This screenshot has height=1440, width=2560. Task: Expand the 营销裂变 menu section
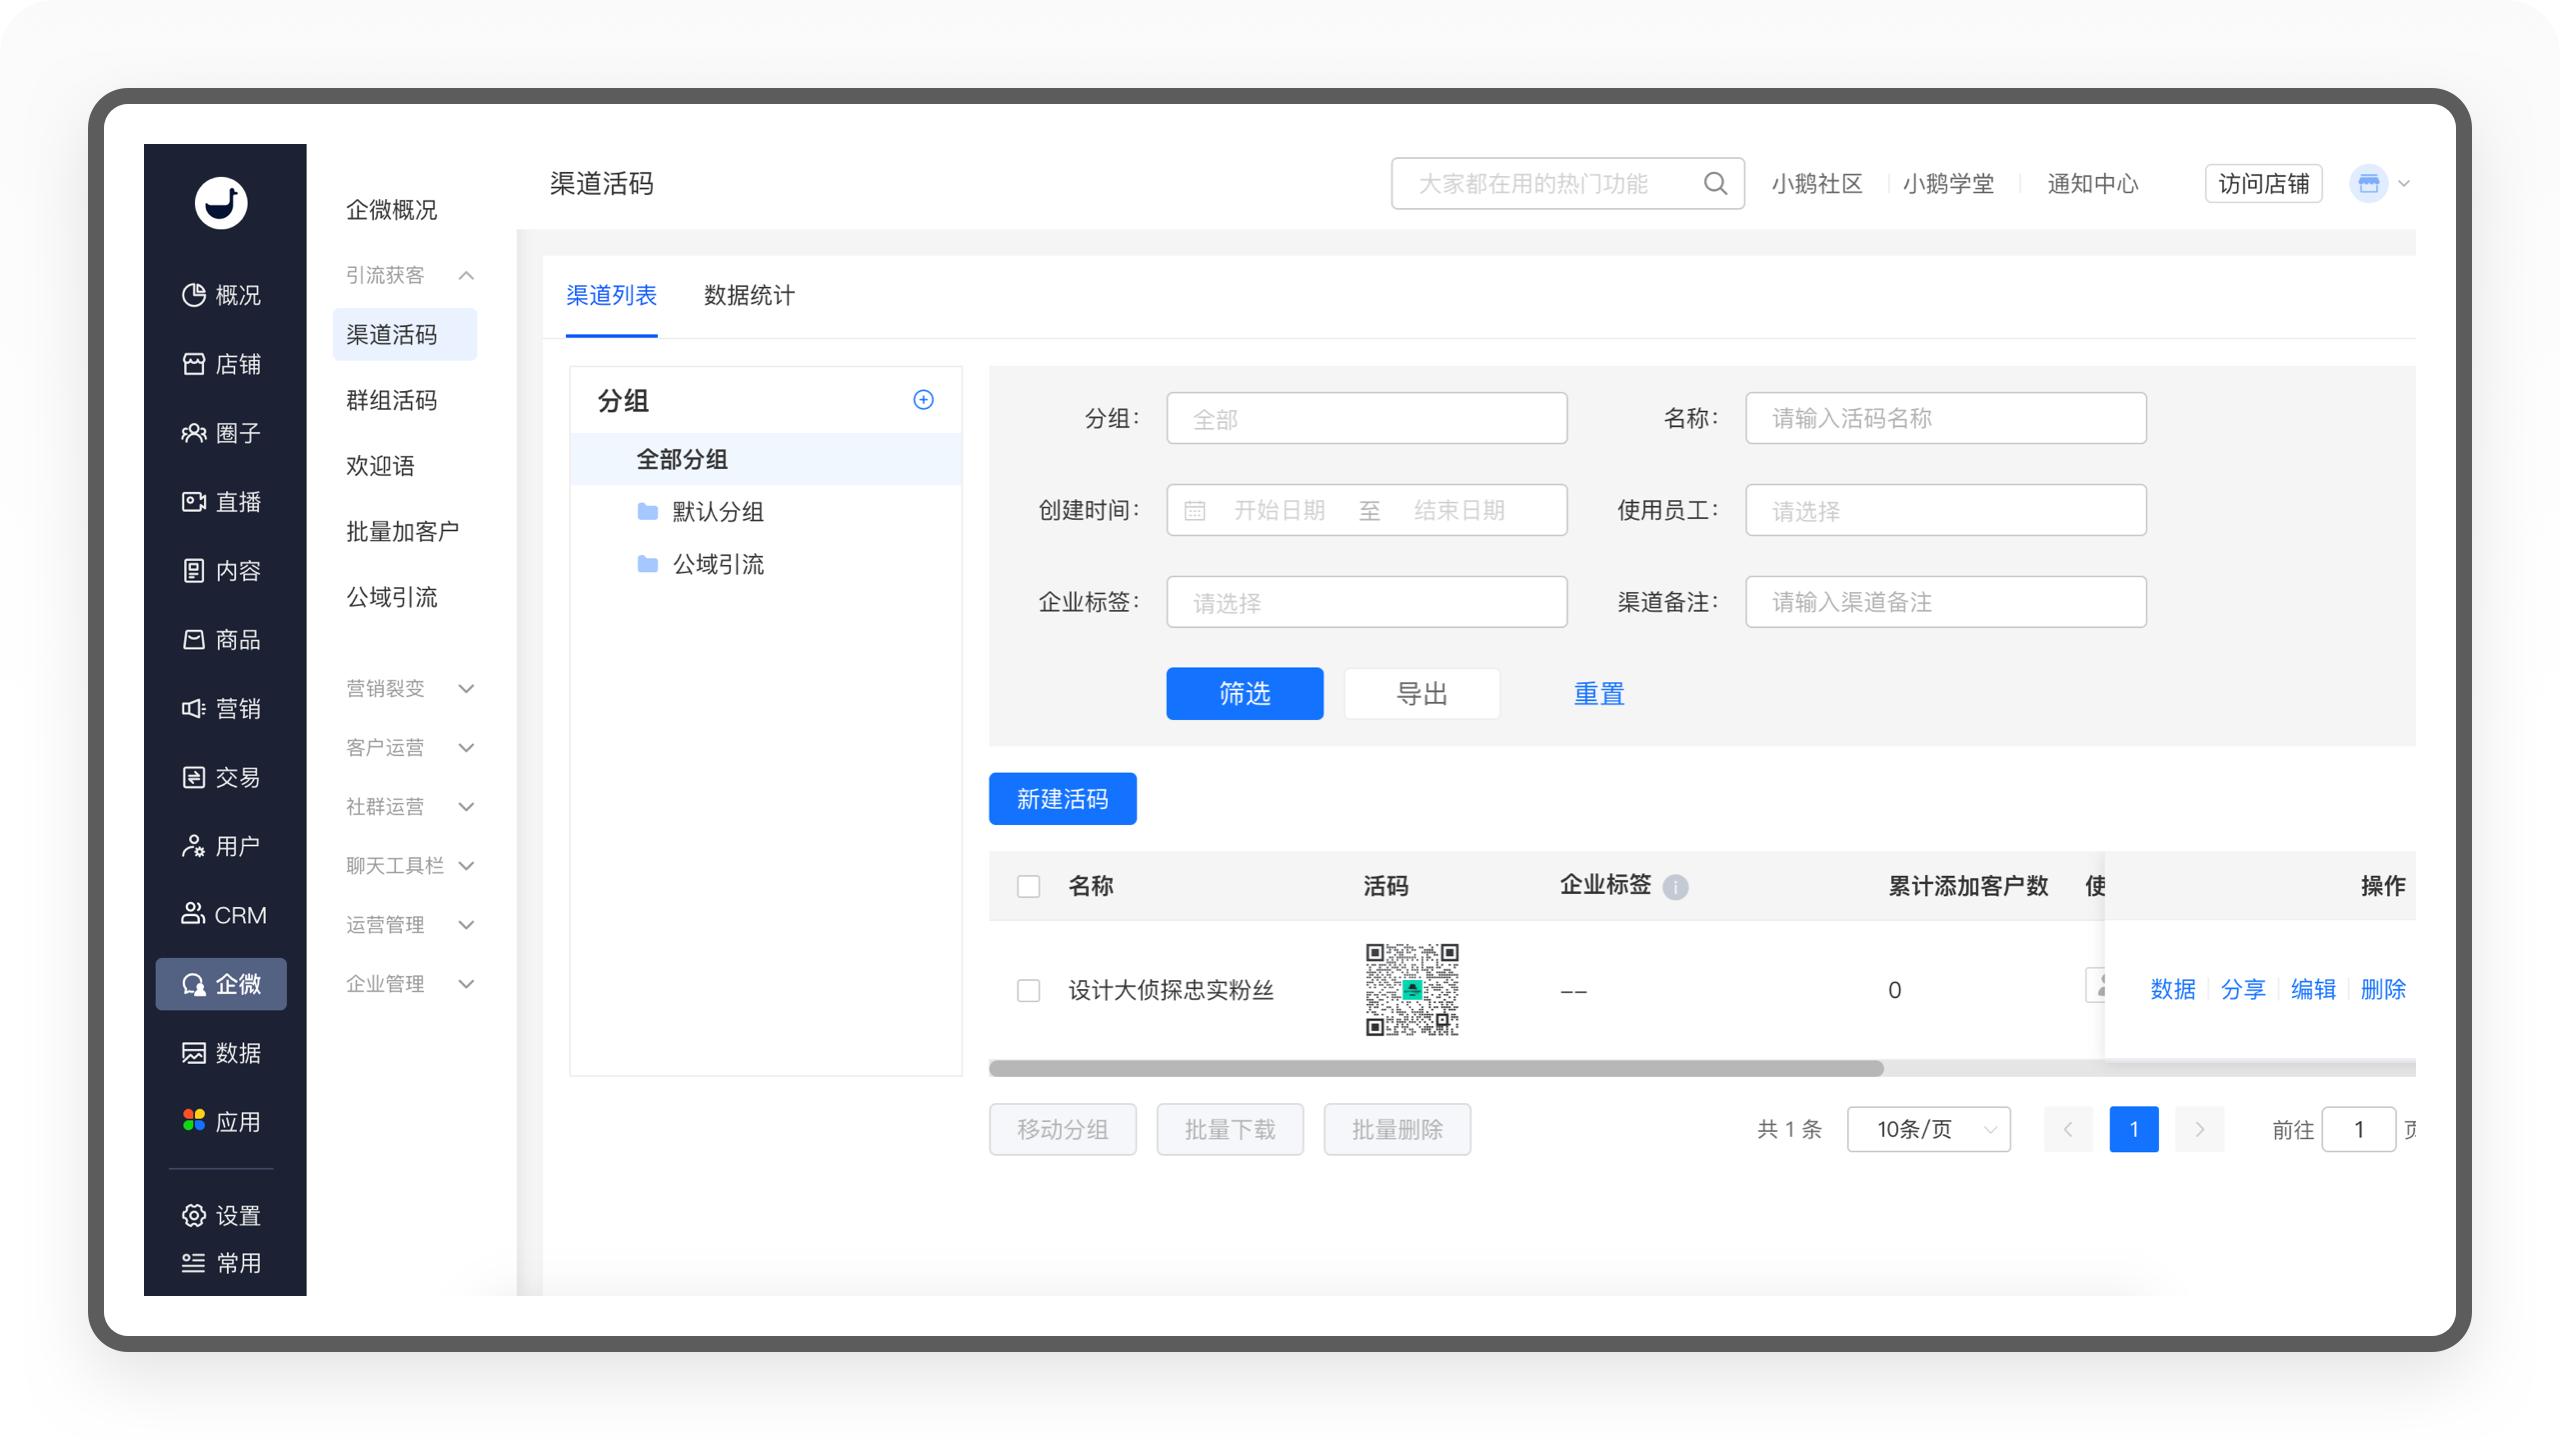click(466, 689)
